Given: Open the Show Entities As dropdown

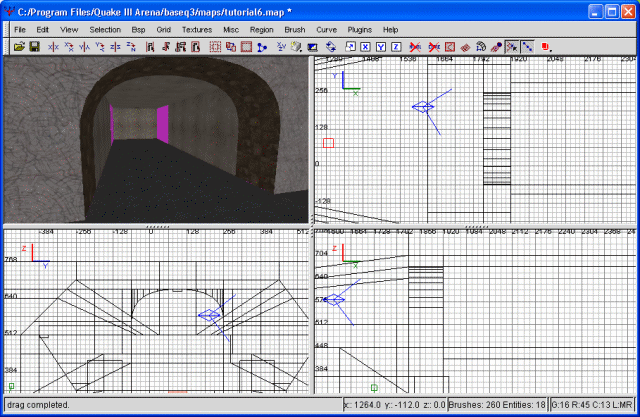Looking at the screenshot, I should [x=546, y=47].
